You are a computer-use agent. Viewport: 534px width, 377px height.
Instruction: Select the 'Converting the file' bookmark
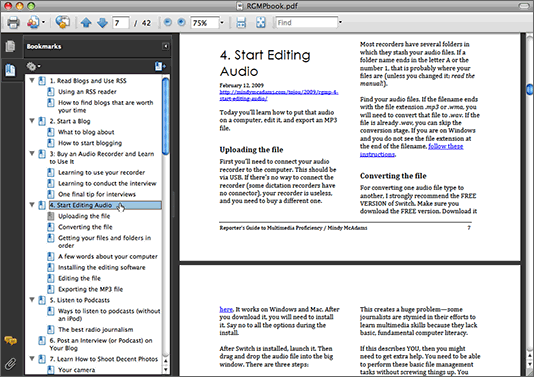[85, 227]
